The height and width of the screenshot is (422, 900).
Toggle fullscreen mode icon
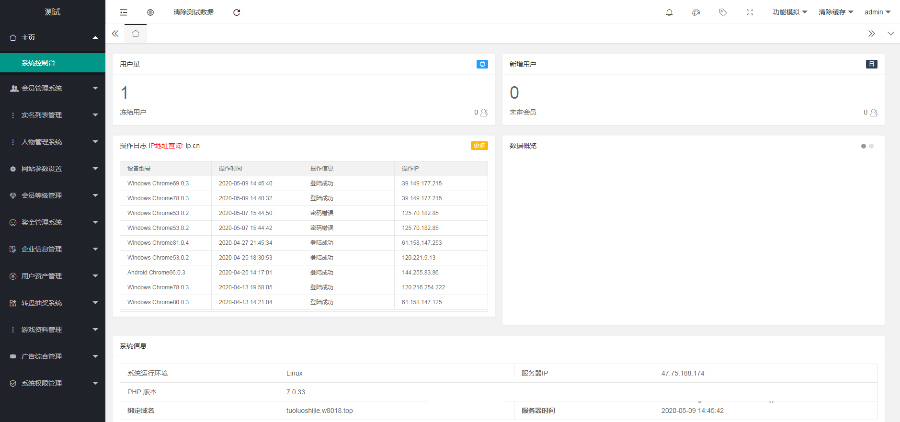coord(750,12)
